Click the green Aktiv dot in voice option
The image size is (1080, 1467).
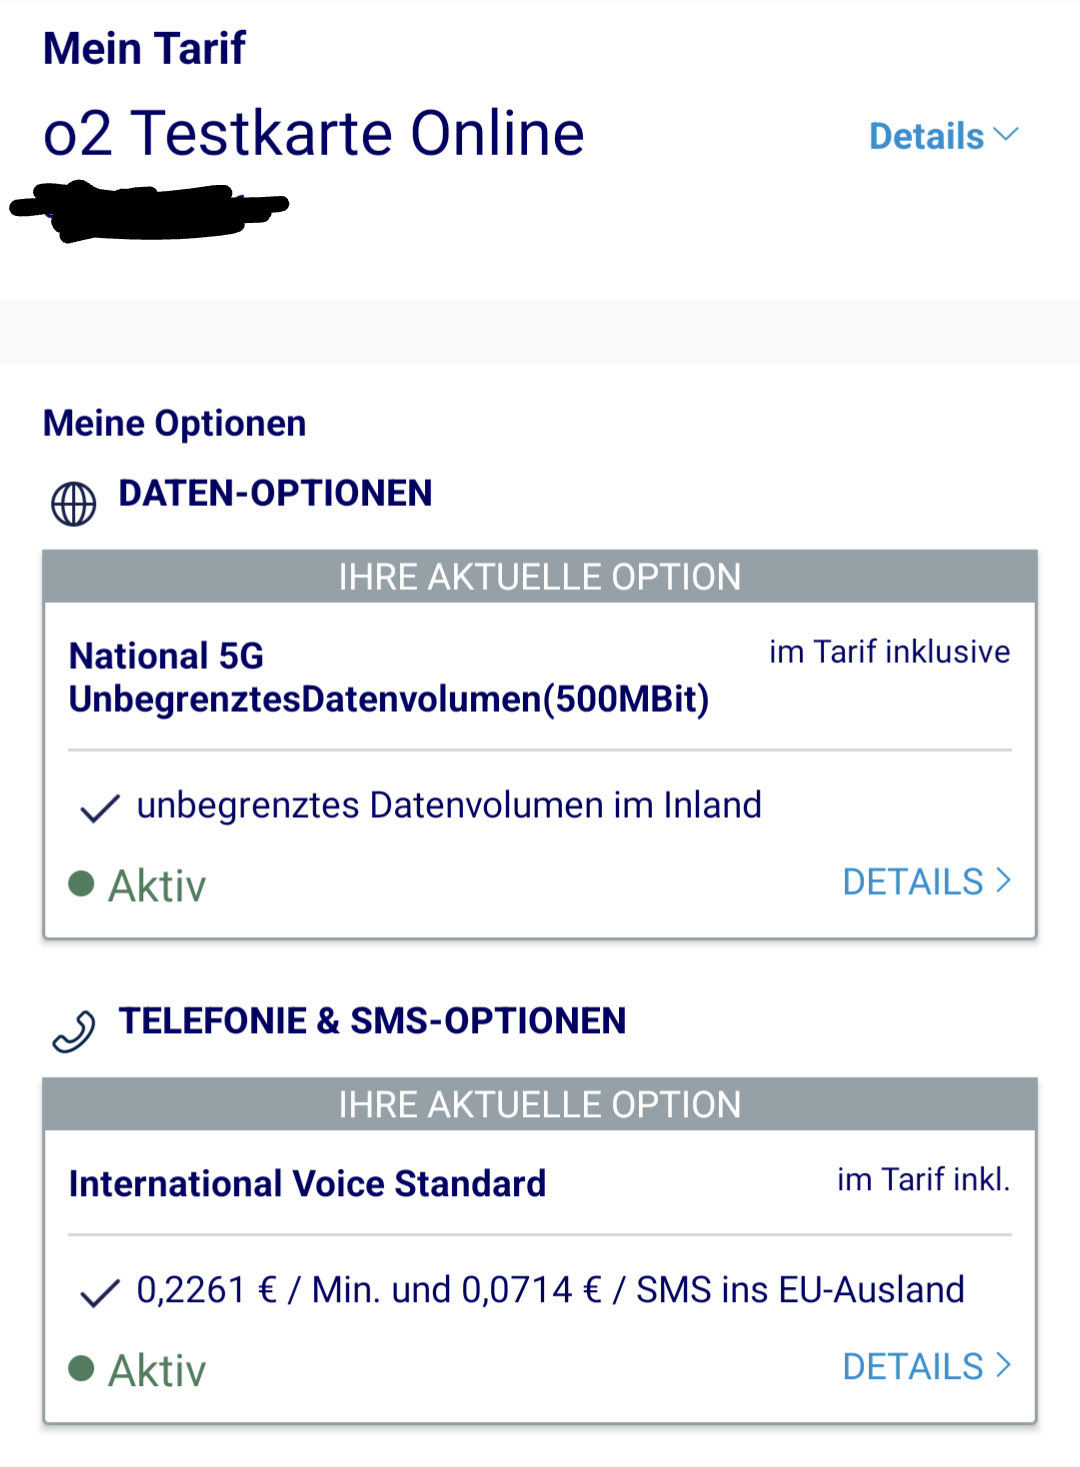coord(81,1368)
